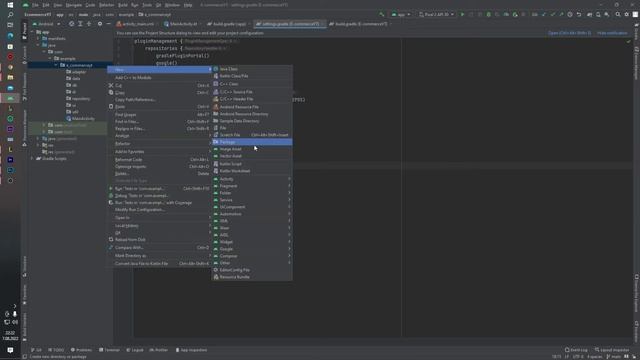Viewport: 640px width, 360px height.
Task: Open the Event Log in the status bar
Action: click(576, 350)
